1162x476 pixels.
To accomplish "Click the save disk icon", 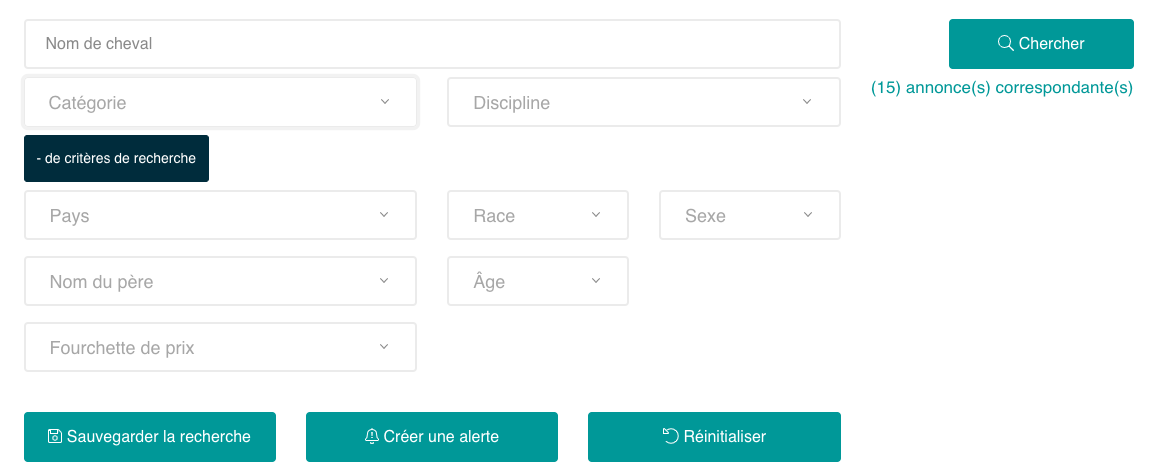I will coord(55,437).
